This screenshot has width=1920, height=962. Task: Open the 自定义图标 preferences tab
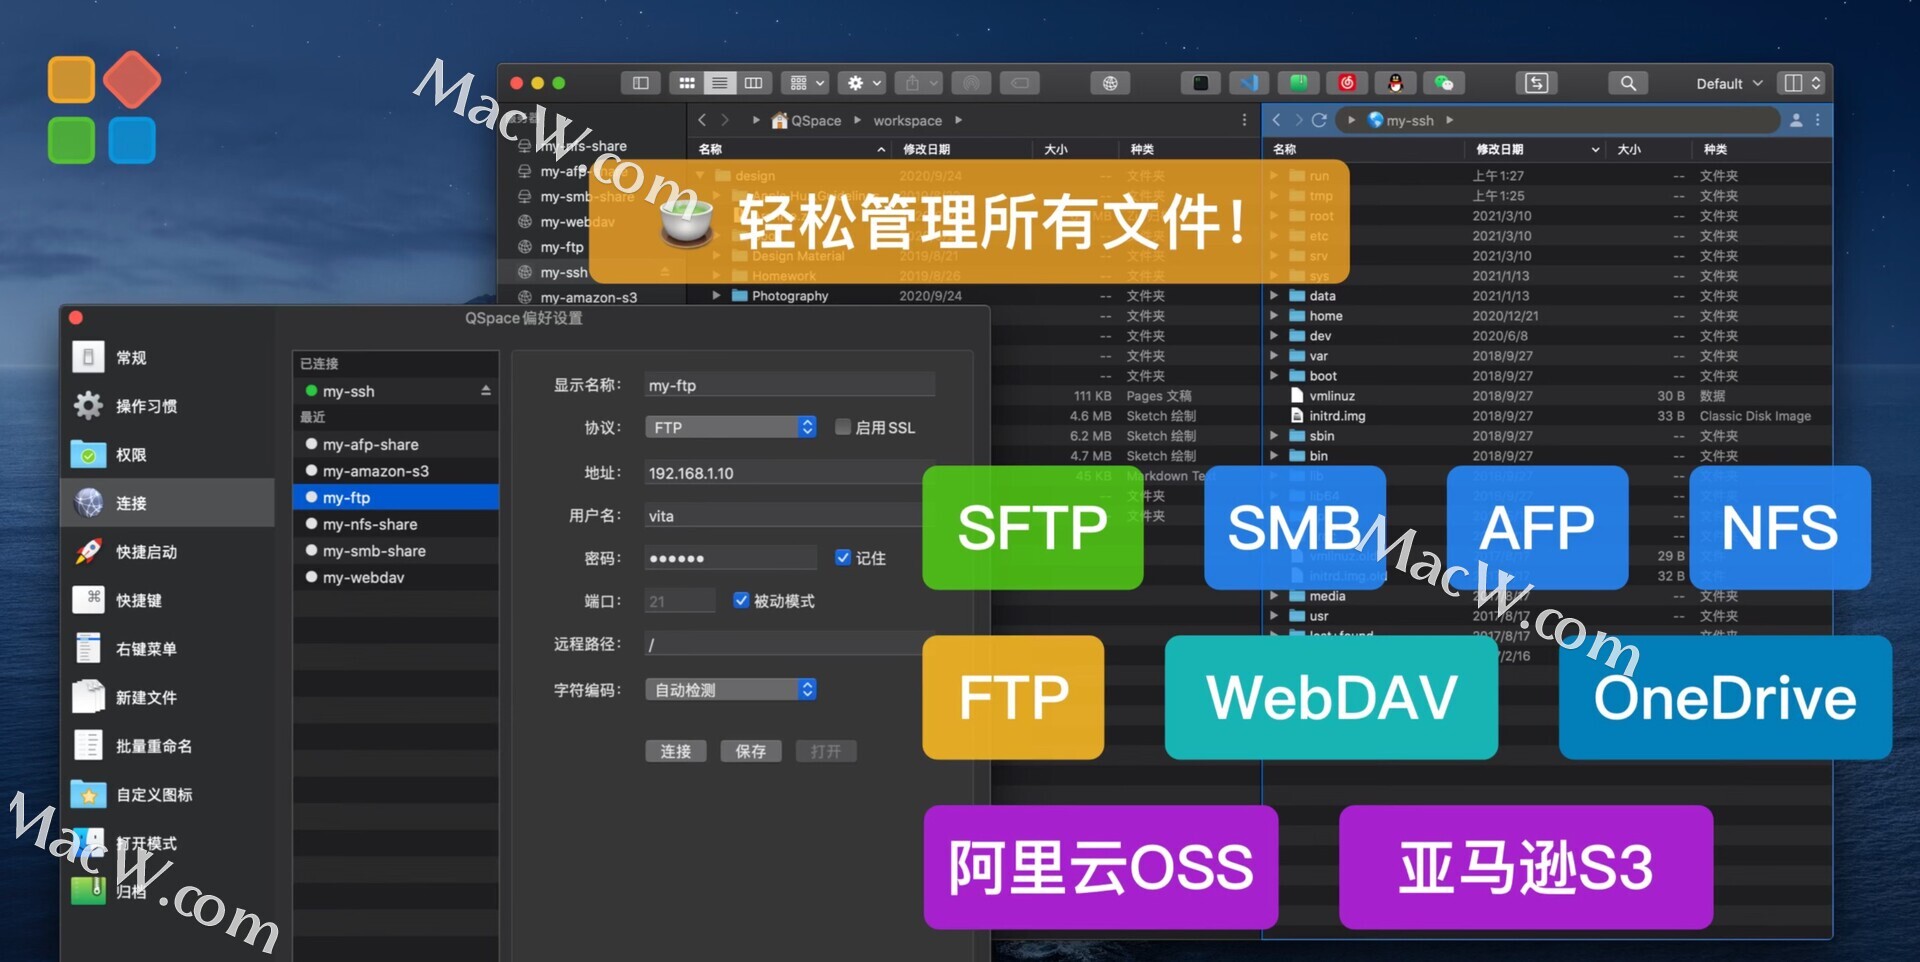168,794
